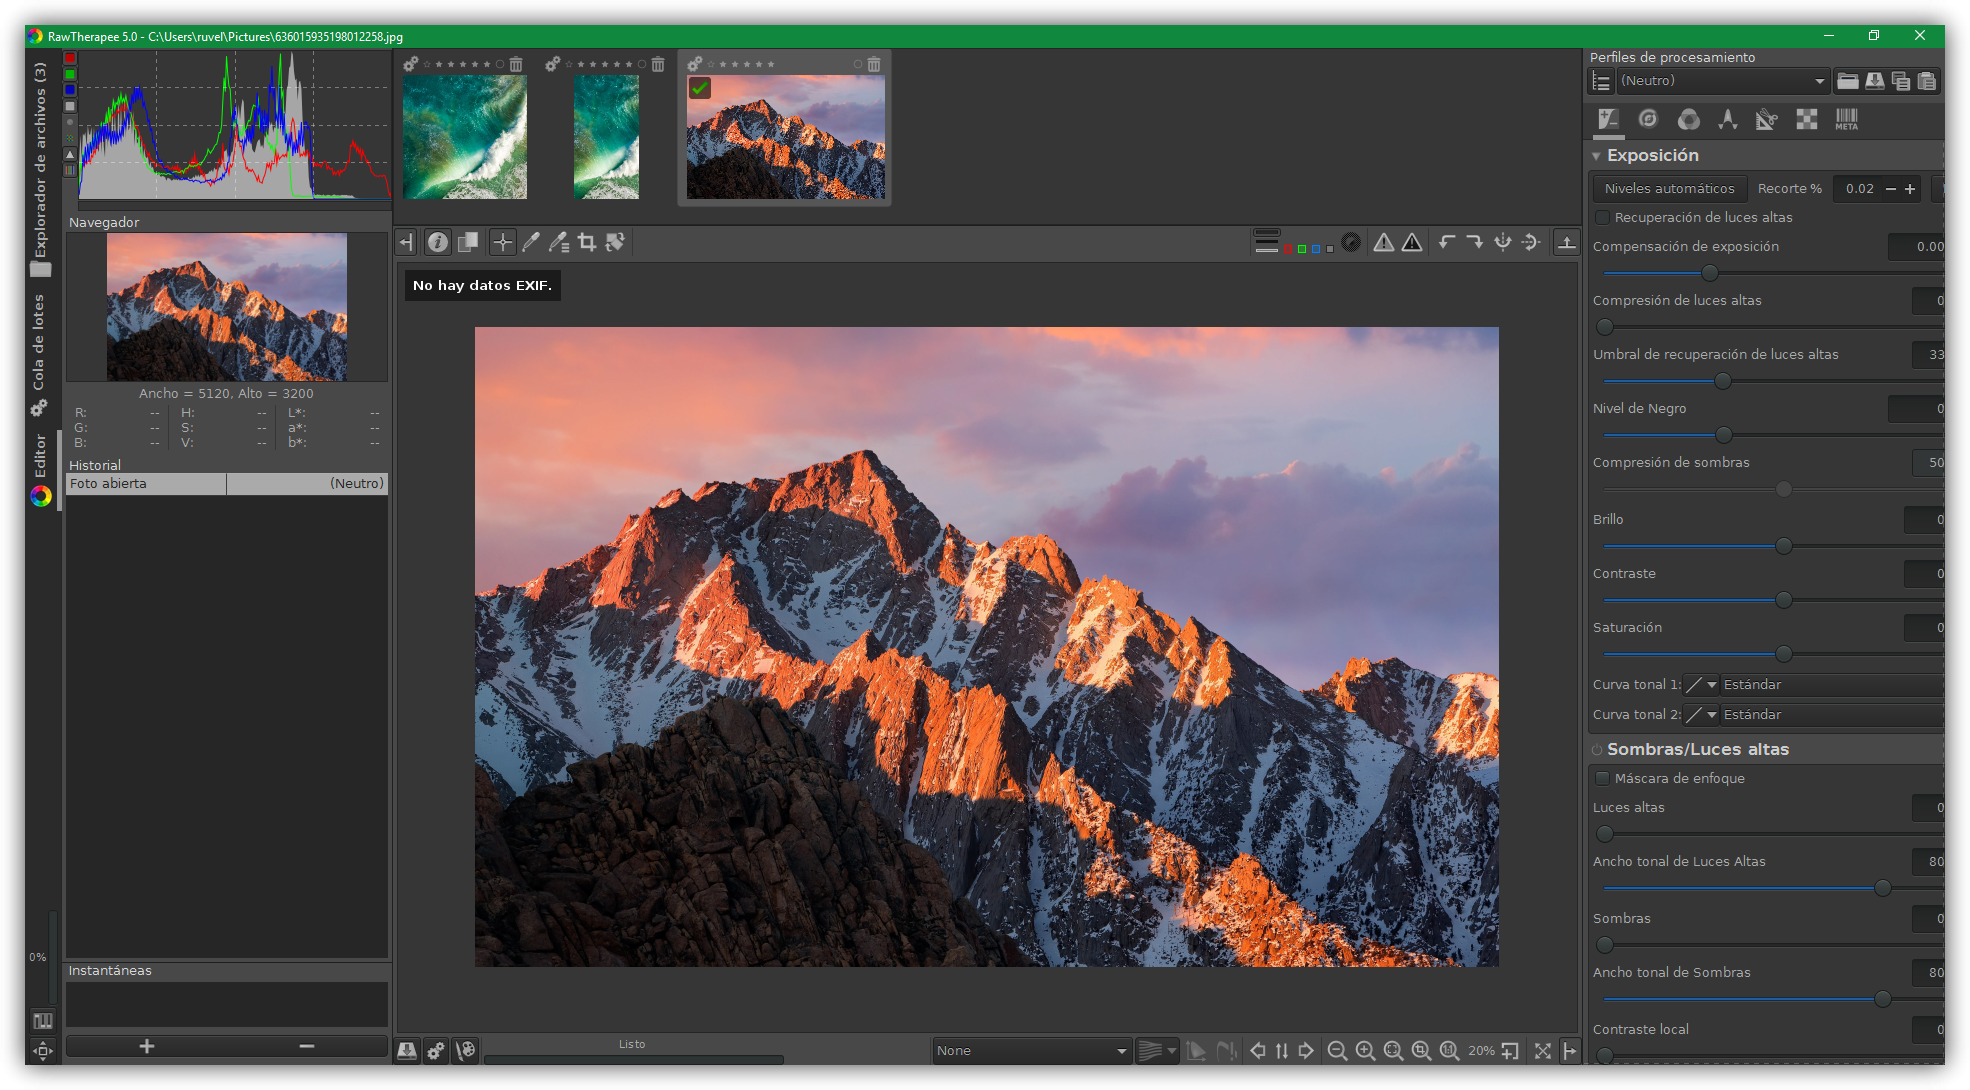The width and height of the screenshot is (1970, 1090).
Task: Enable Recuperación de luces altas checkbox
Action: tap(1603, 218)
